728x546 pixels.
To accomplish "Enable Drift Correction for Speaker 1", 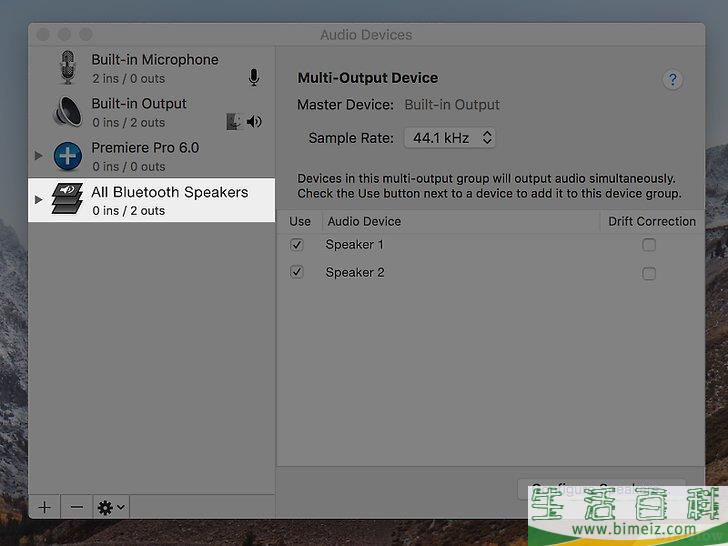I will (x=649, y=245).
